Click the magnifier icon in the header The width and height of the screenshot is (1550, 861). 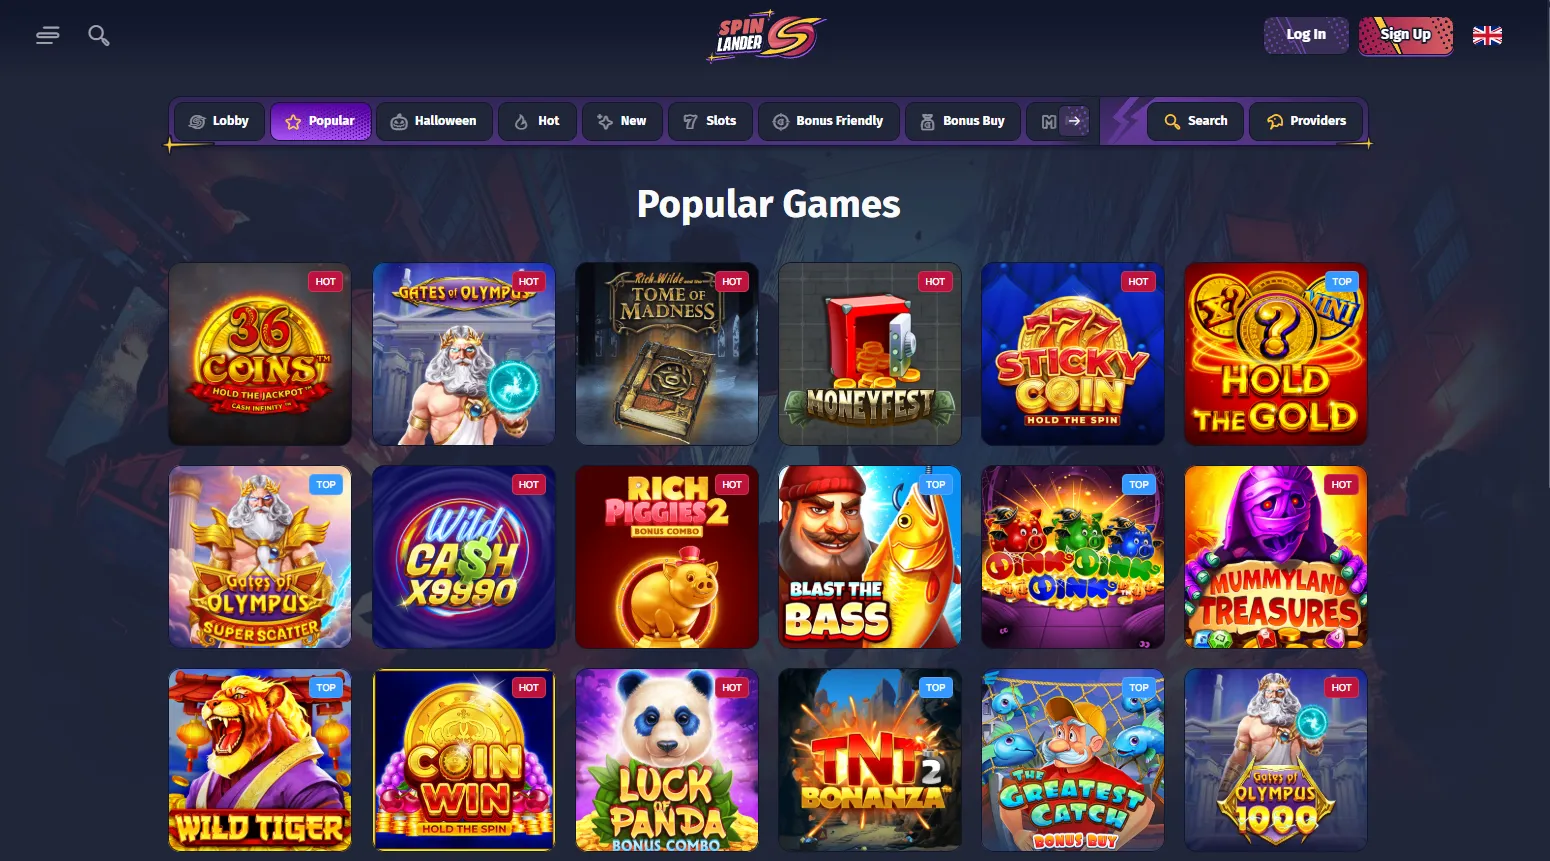click(x=99, y=35)
